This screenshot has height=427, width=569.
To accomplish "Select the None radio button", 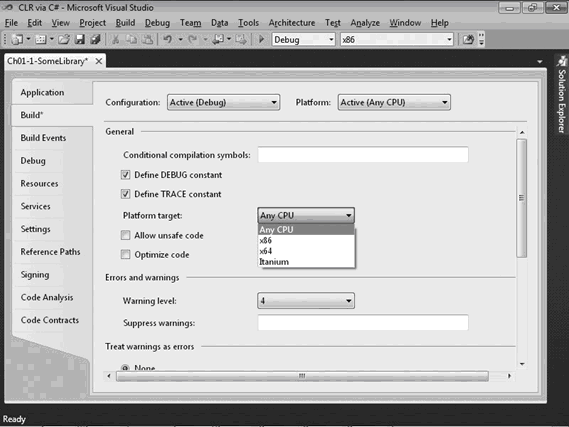I will 125,368.
